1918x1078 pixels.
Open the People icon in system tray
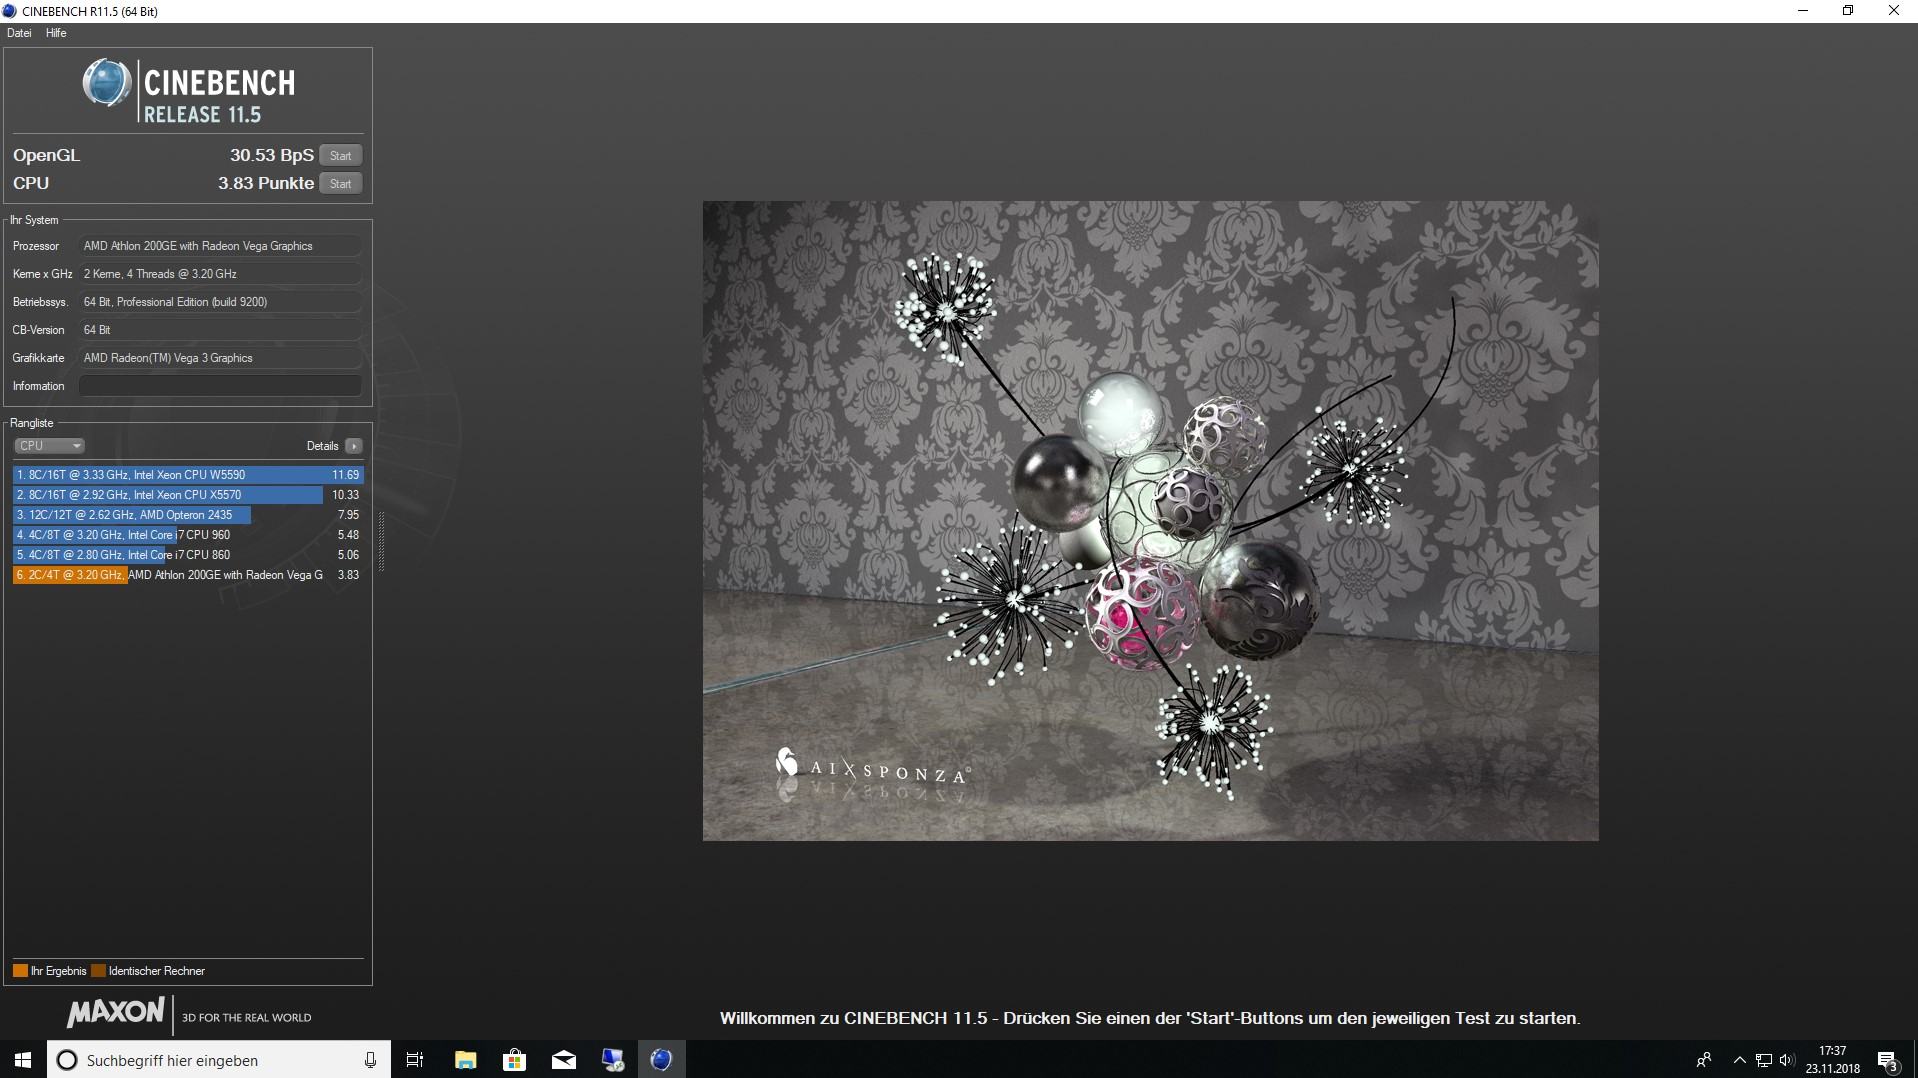[1704, 1060]
